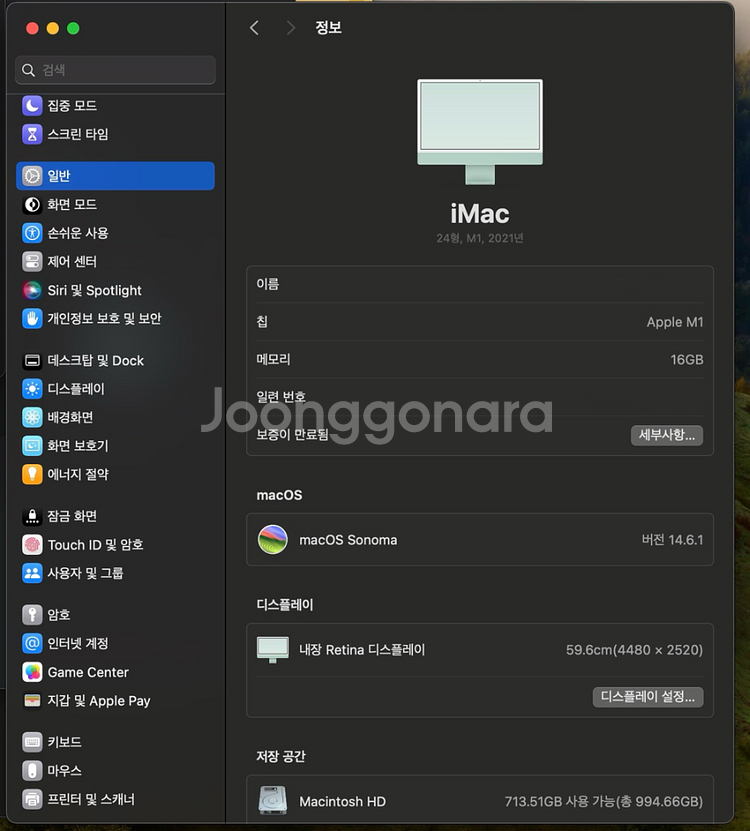The height and width of the screenshot is (831, 750).
Task: Open the 손쉬운 사용 accessibility icon
Action: [32, 233]
